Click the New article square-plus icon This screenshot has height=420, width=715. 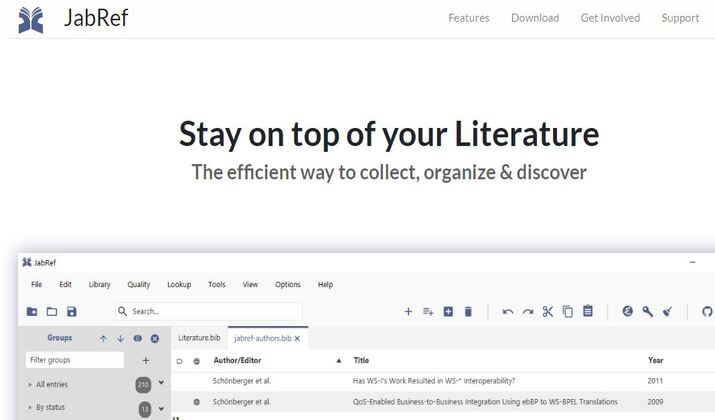click(448, 311)
